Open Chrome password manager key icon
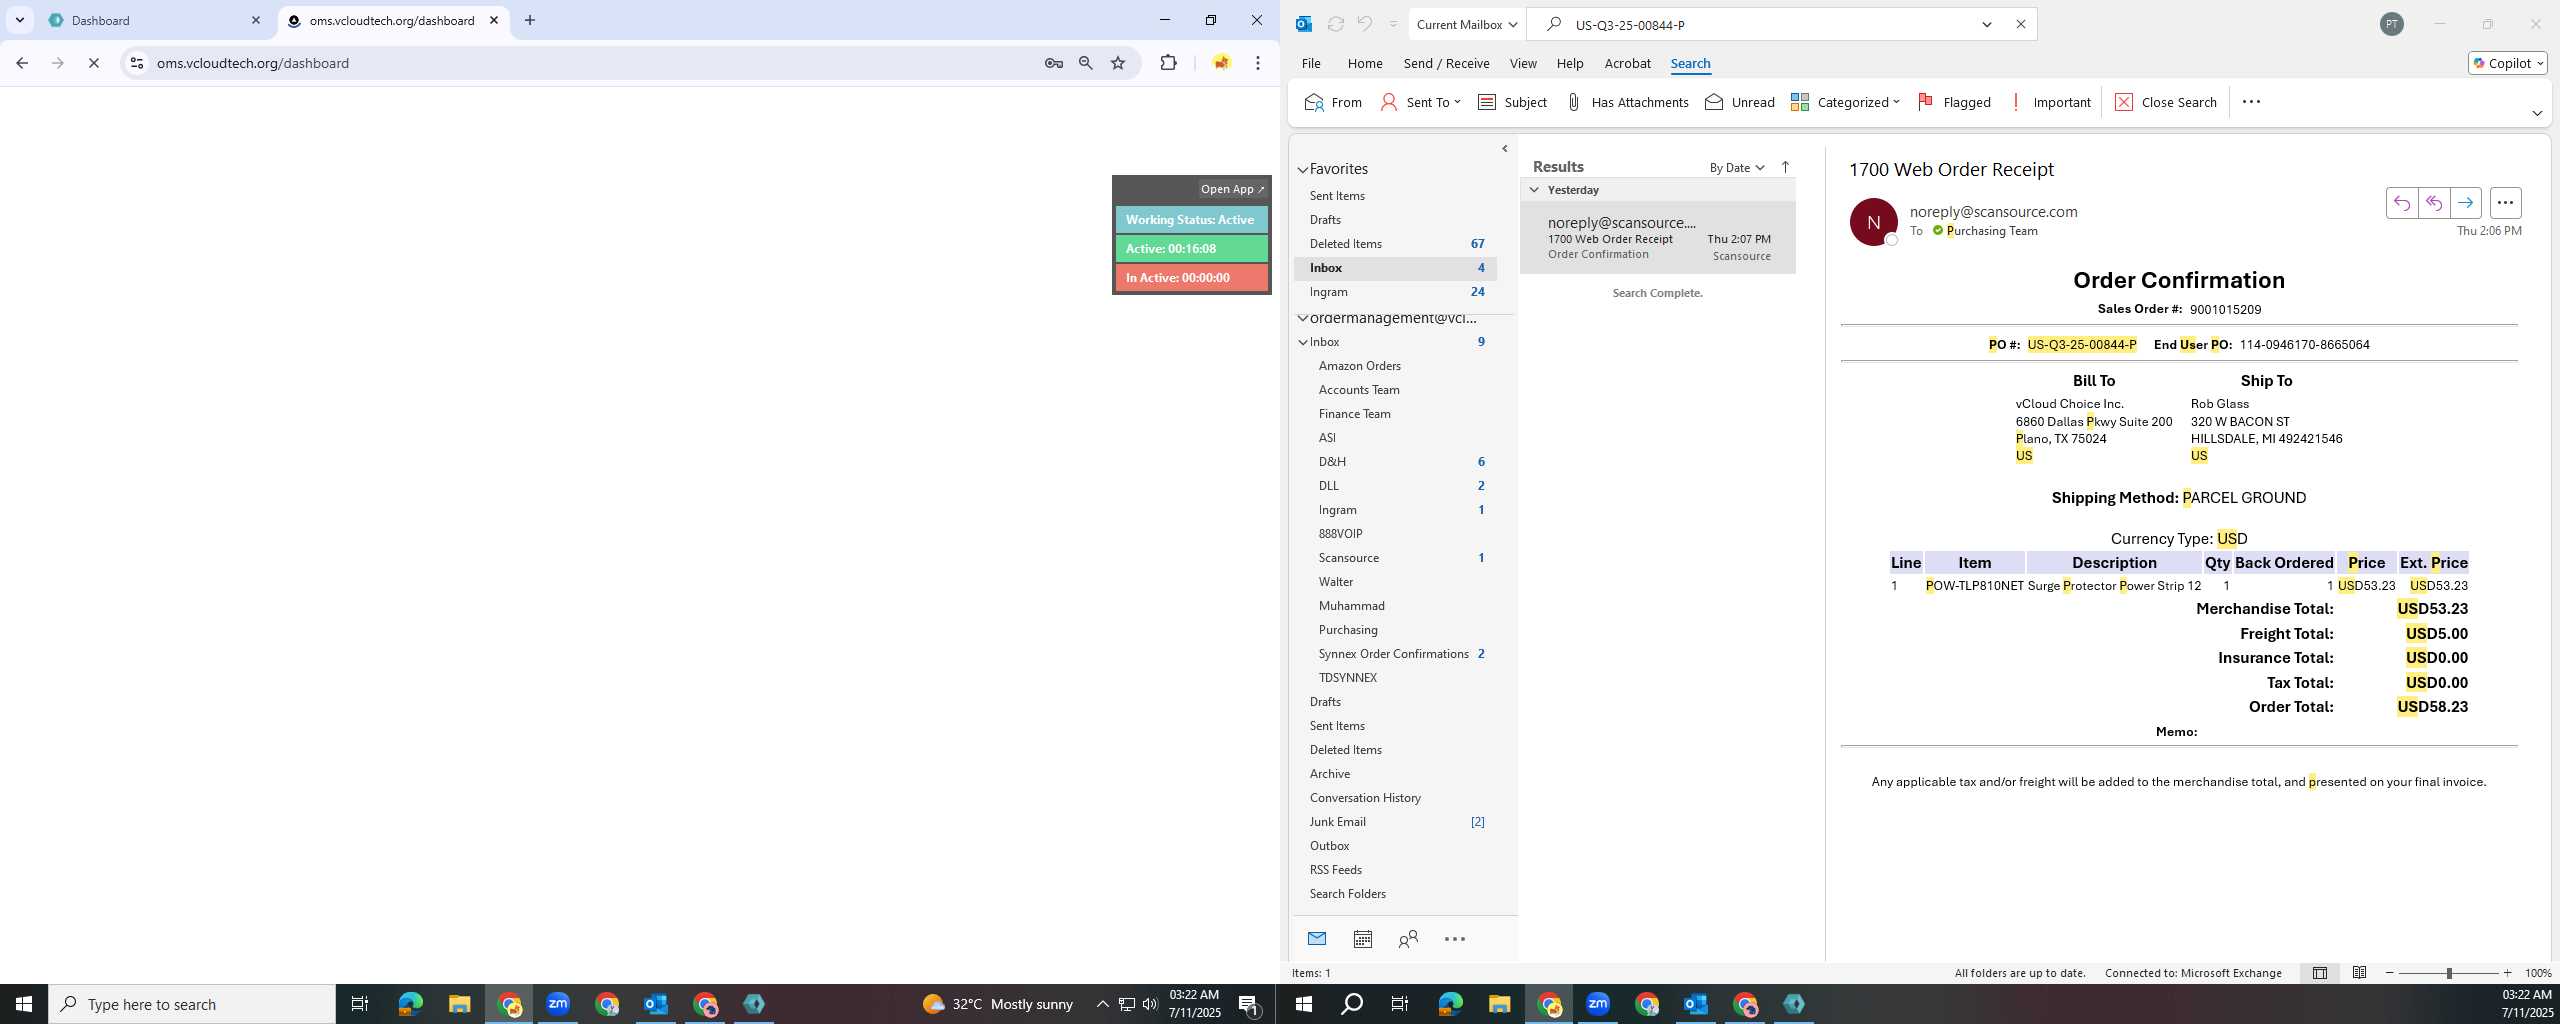The image size is (2560, 1024). (x=1053, y=63)
